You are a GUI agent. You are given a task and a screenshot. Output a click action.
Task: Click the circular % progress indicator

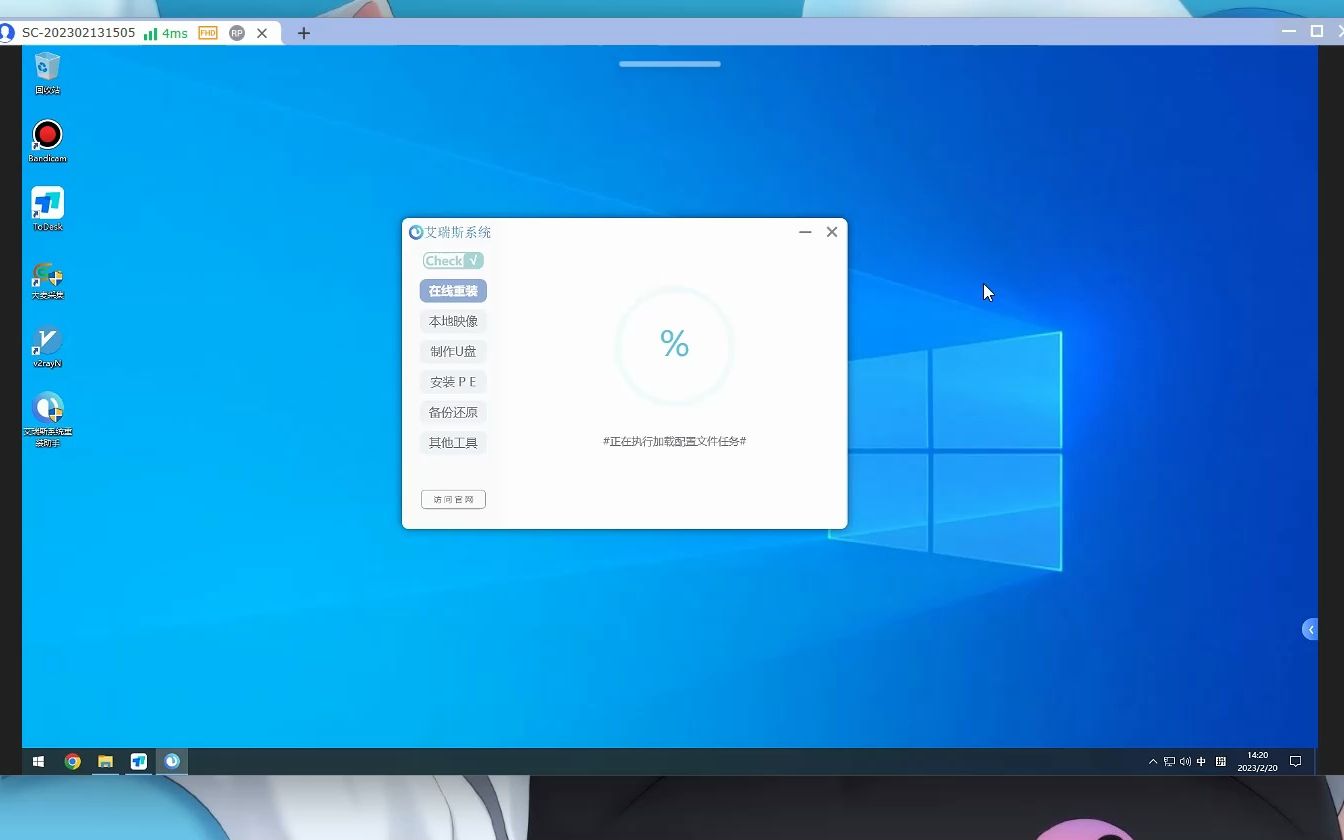pyautogui.click(x=674, y=345)
